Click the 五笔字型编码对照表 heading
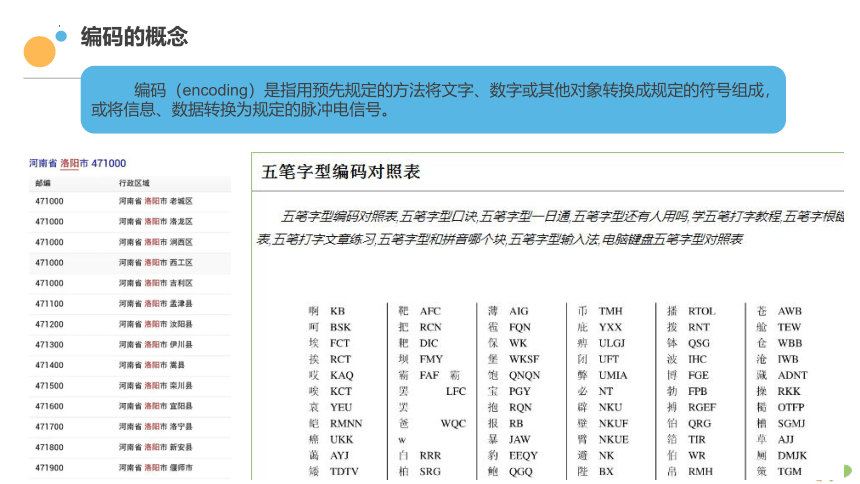The image size is (860, 484). 341,172
